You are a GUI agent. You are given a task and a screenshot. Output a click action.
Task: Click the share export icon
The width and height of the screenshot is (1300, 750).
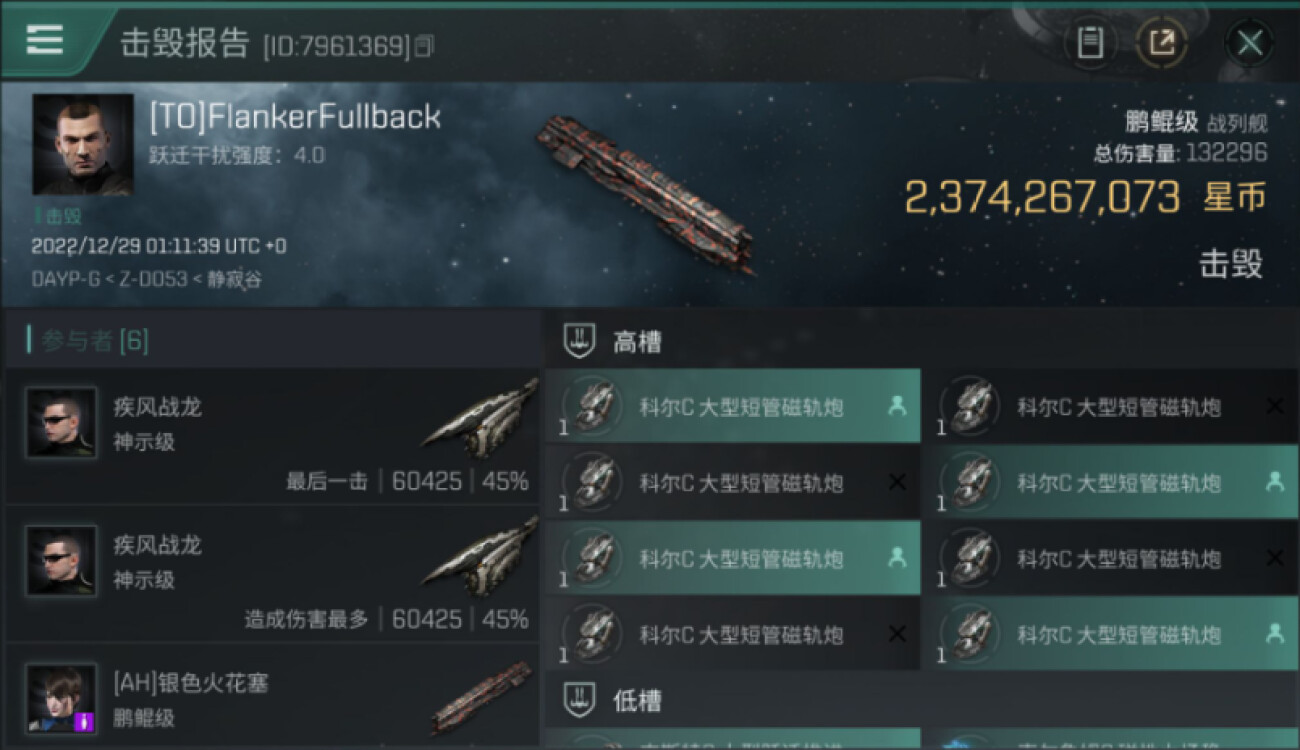coord(1162,42)
